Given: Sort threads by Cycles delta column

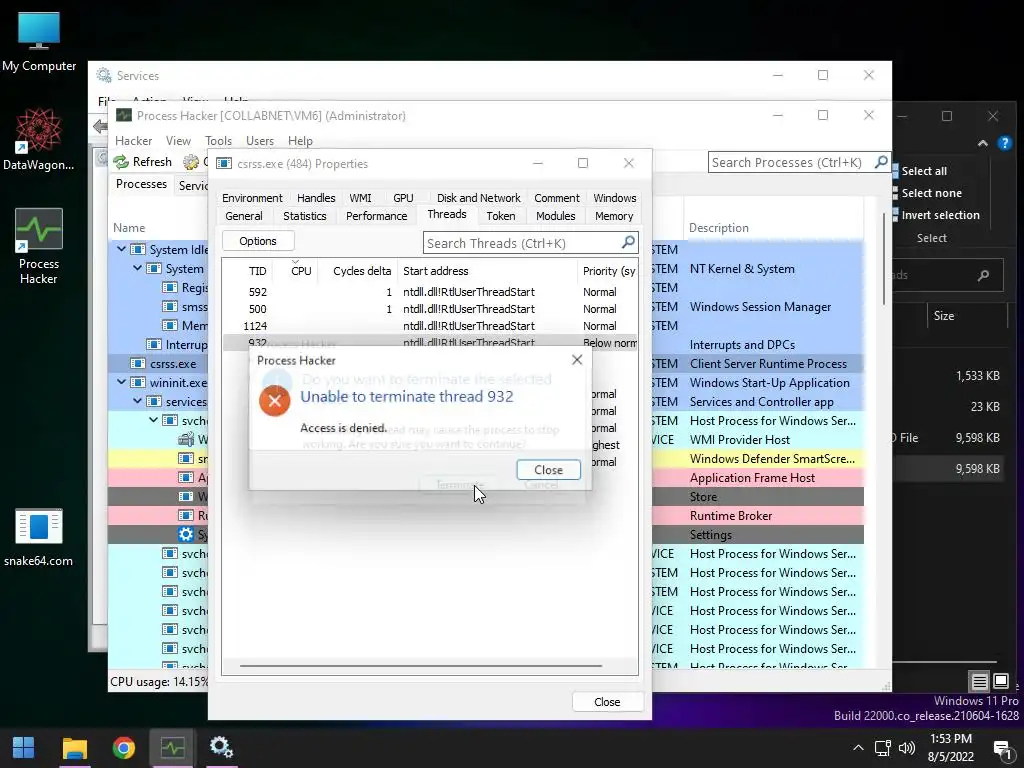Looking at the screenshot, I should [x=362, y=271].
